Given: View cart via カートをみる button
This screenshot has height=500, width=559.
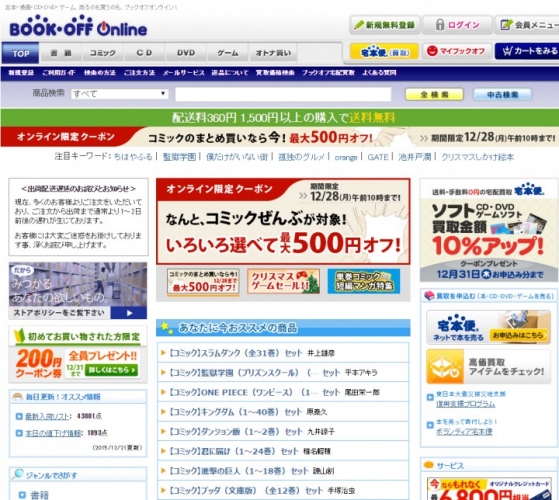Looking at the screenshot, I should [527, 51].
